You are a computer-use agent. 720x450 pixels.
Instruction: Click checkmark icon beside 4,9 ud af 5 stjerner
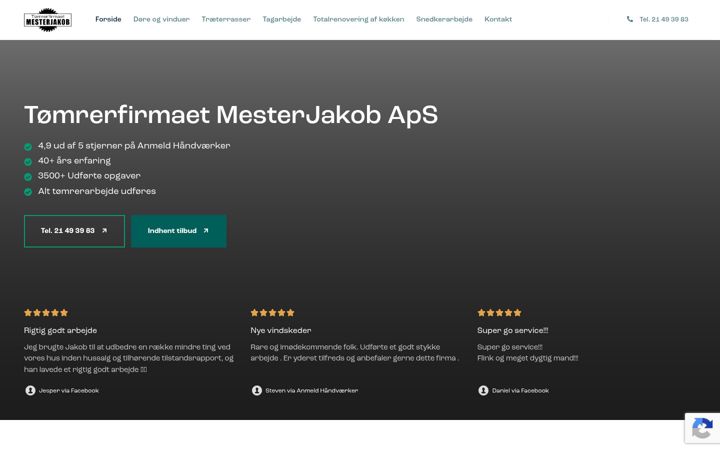[x=28, y=146]
